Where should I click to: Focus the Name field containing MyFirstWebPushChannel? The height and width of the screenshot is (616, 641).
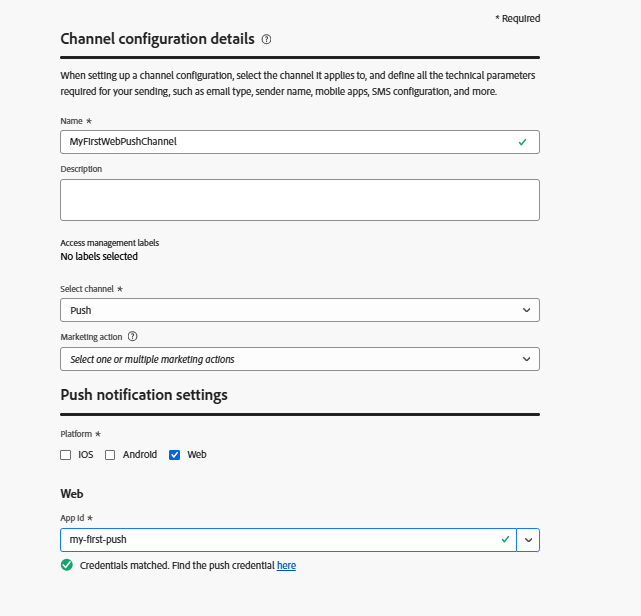[x=280, y=142]
